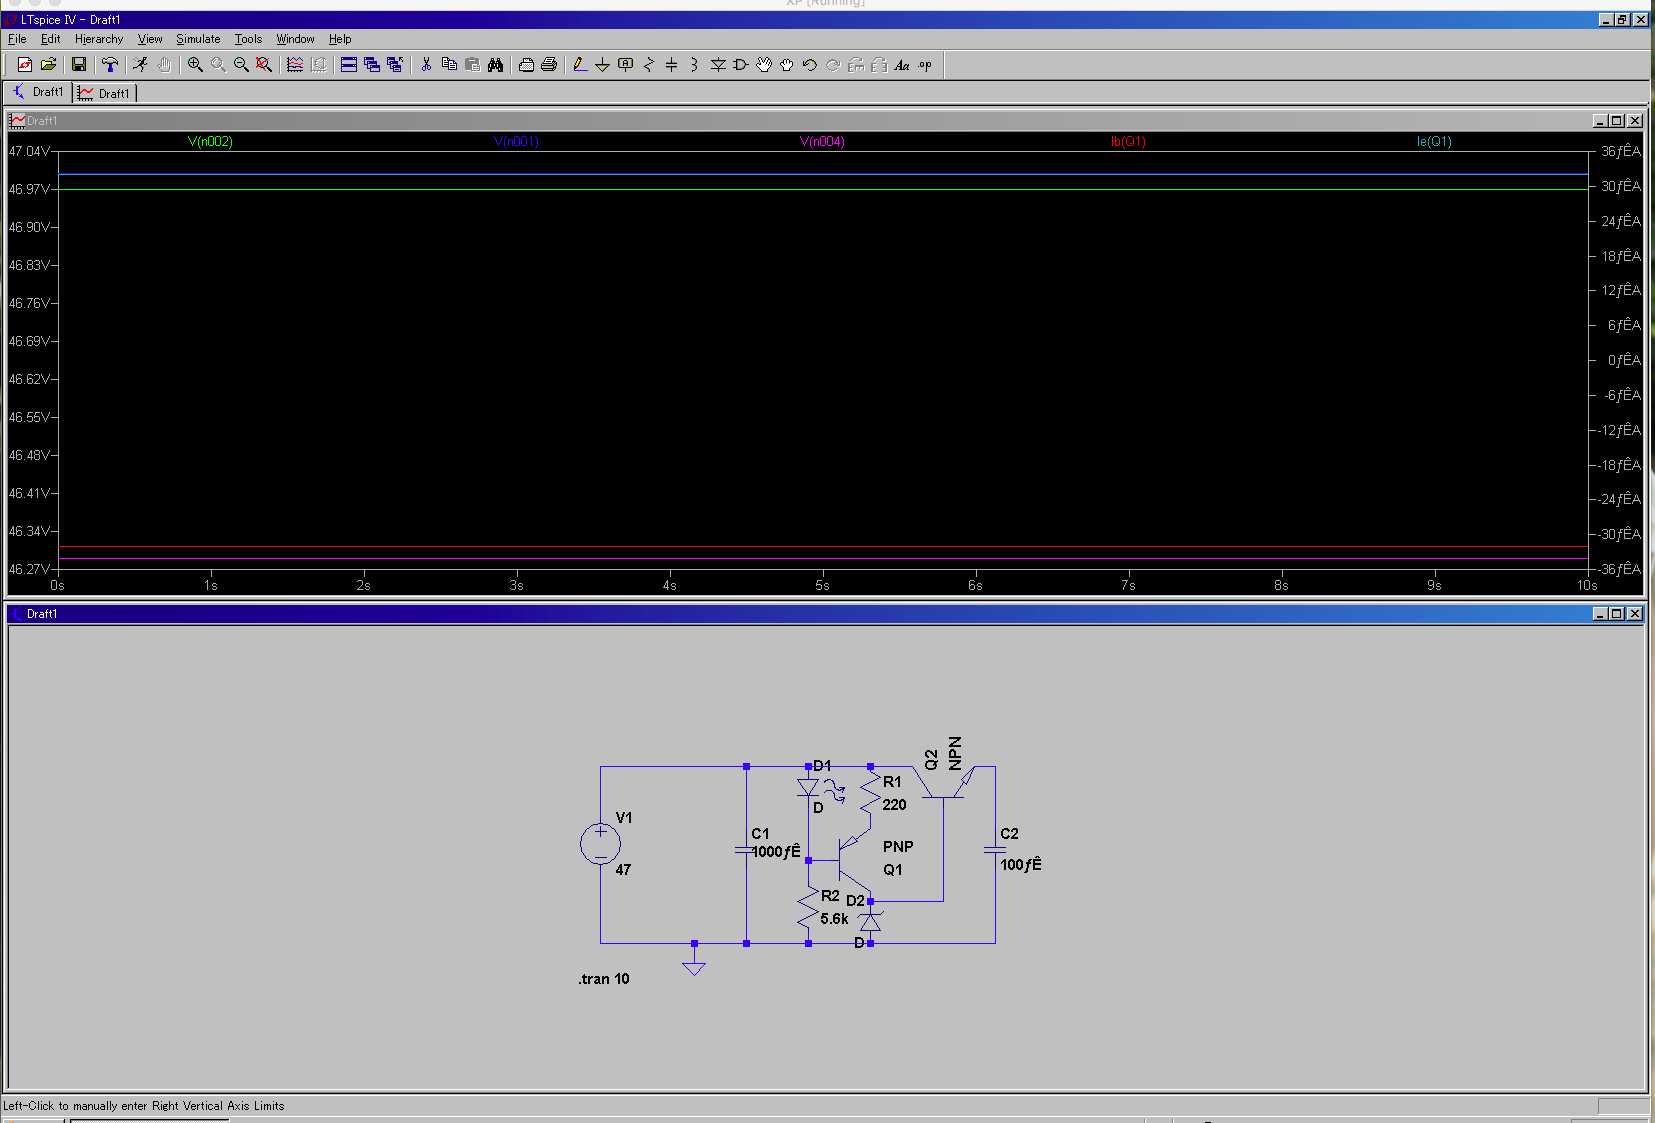Click voltage source V1 symbol
This screenshot has height=1123, width=1655.
coord(600,844)
